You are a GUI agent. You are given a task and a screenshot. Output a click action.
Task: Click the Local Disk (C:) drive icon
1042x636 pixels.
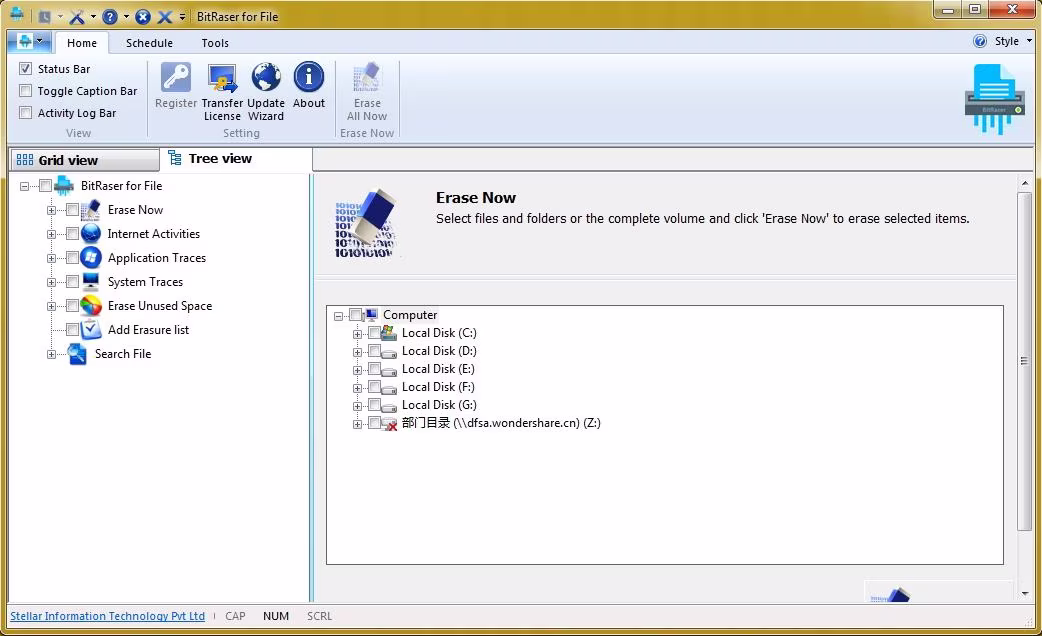[389, 332]
